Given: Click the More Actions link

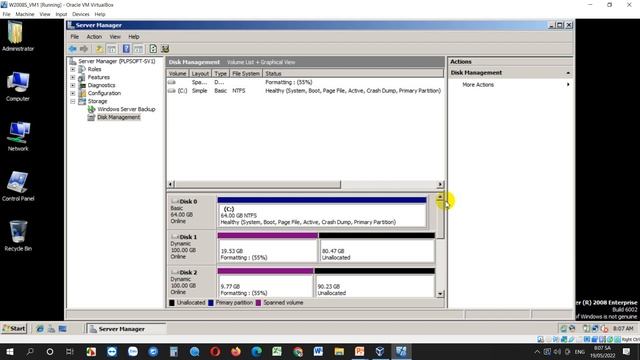Looking at the screenshot, I should [478, 84].
